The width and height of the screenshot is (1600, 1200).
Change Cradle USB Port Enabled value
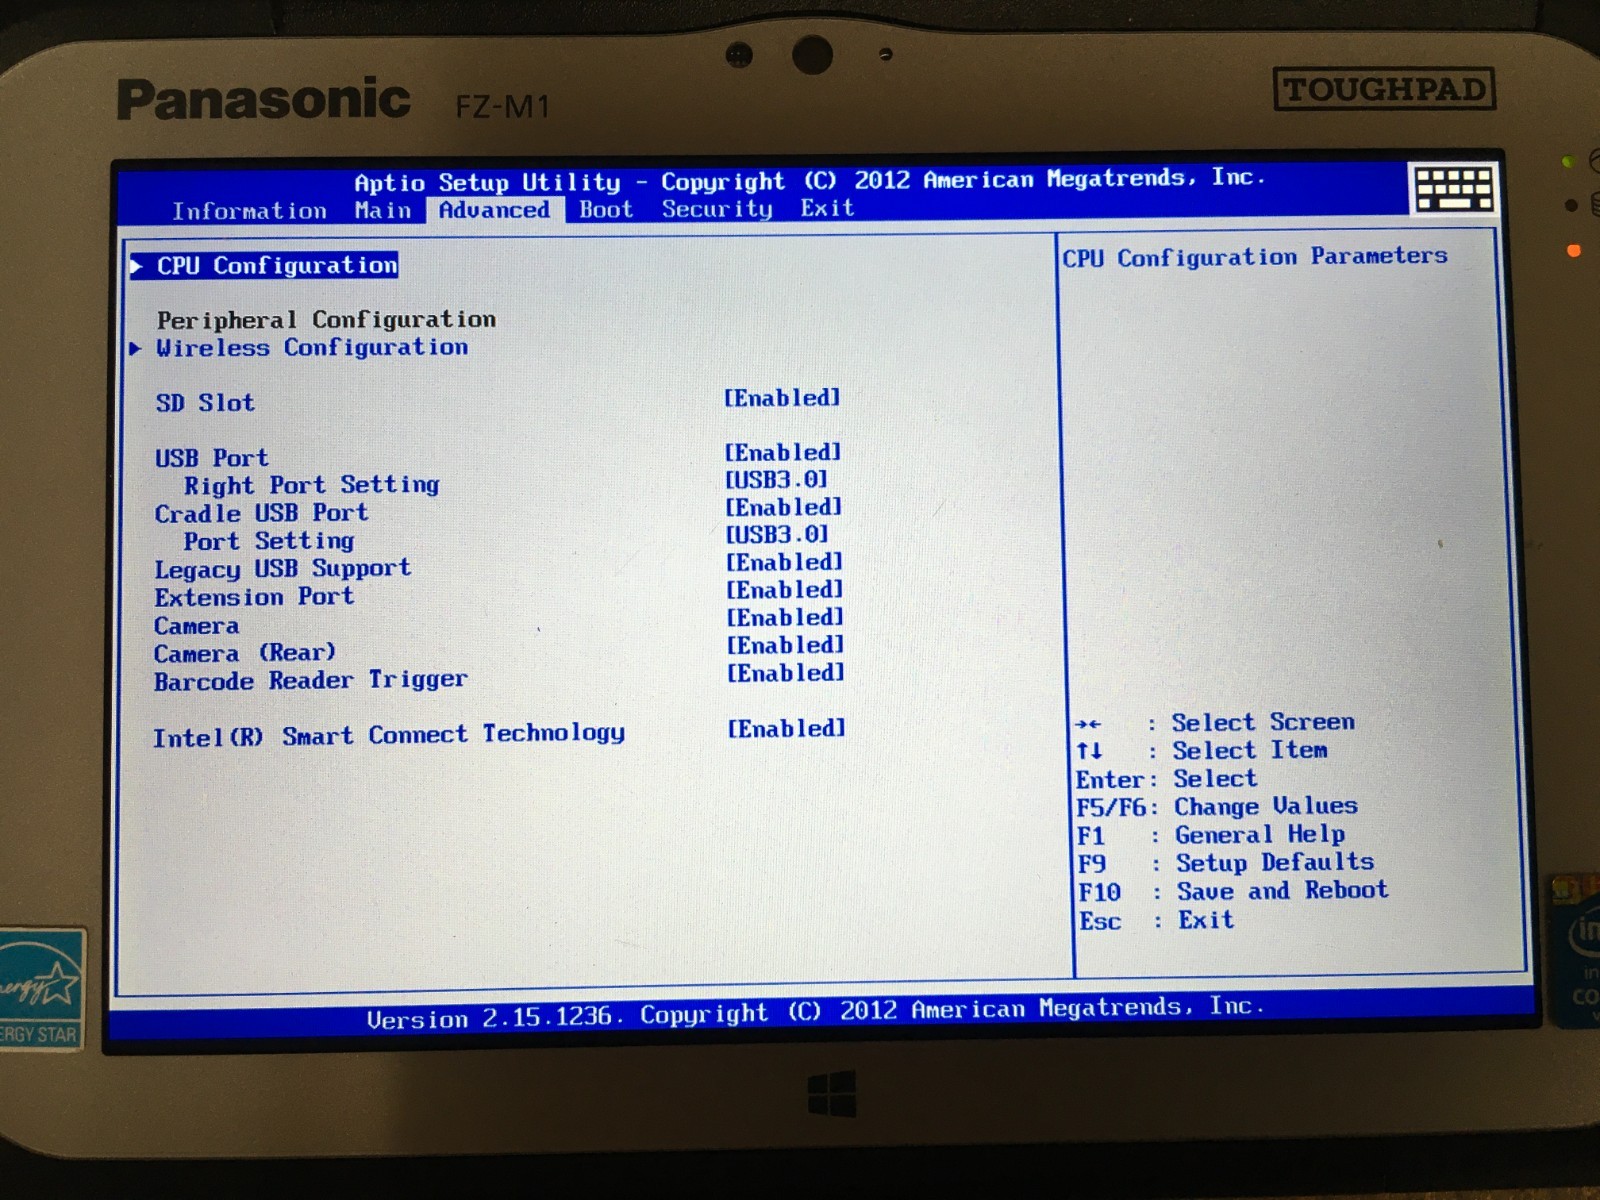[x=784, y=507]
